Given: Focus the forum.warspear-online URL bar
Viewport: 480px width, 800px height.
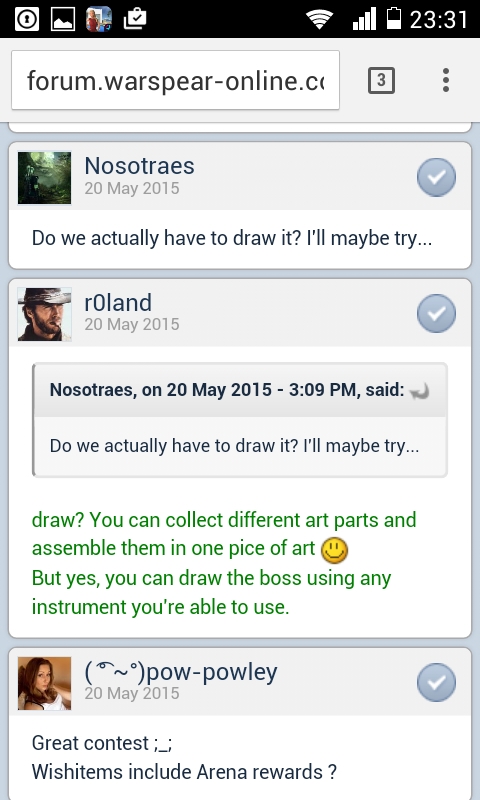Looking at the screenshot, I should tap(175, 80).
